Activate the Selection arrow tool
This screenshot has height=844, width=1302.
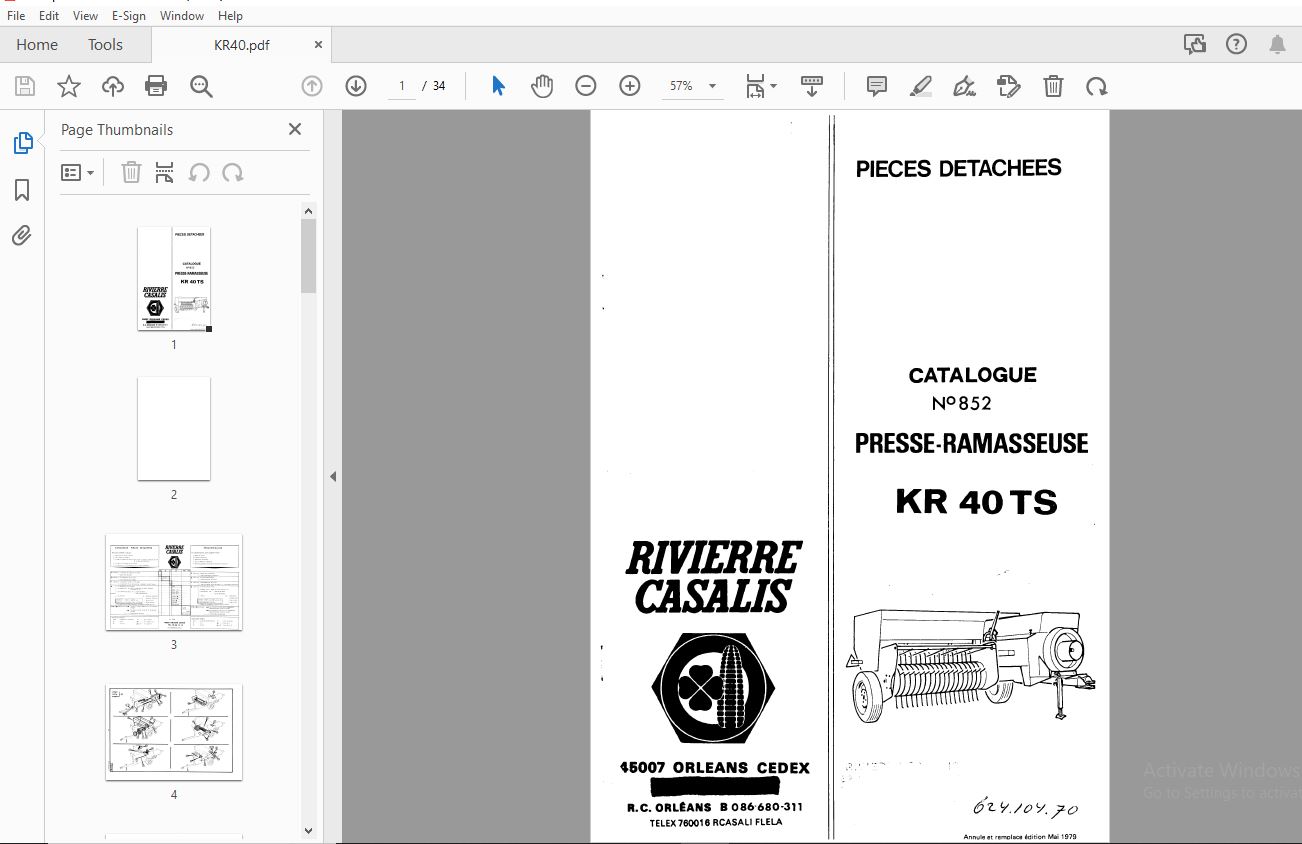pos(498,86)
